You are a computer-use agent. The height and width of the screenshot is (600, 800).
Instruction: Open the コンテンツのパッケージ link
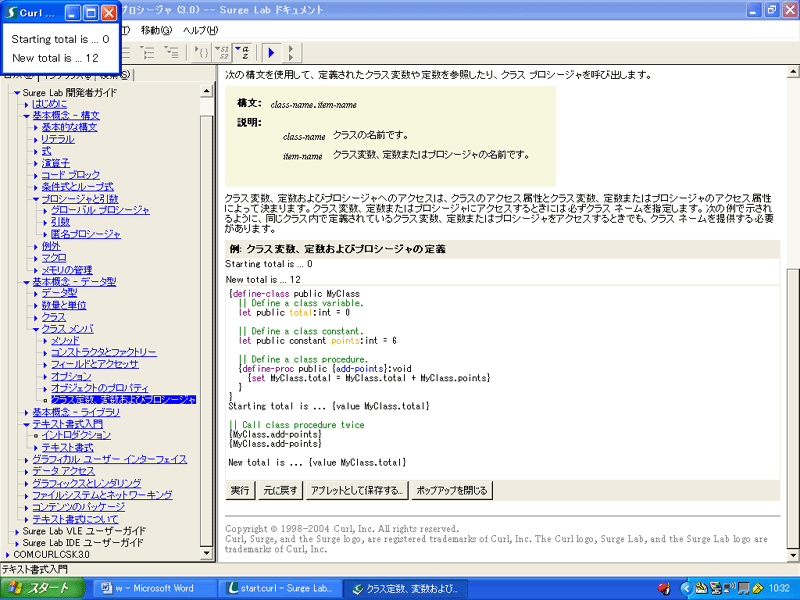coord(79,507)
